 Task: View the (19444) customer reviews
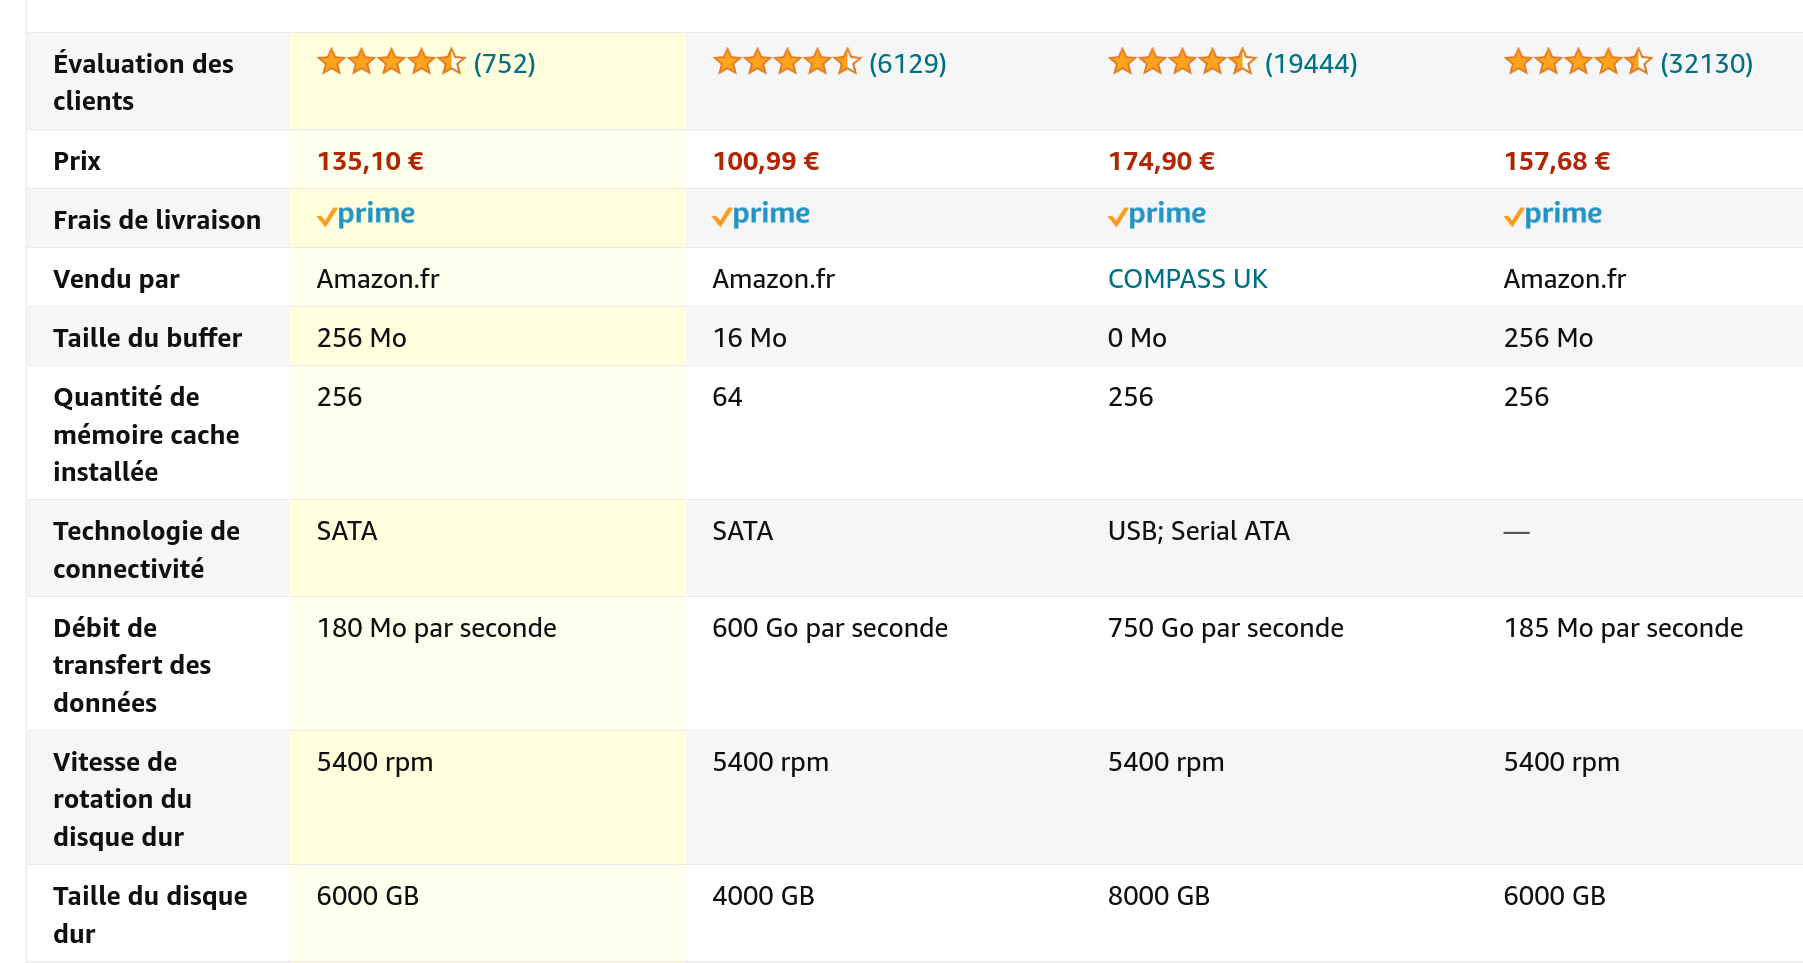(x=1311, y=64)
